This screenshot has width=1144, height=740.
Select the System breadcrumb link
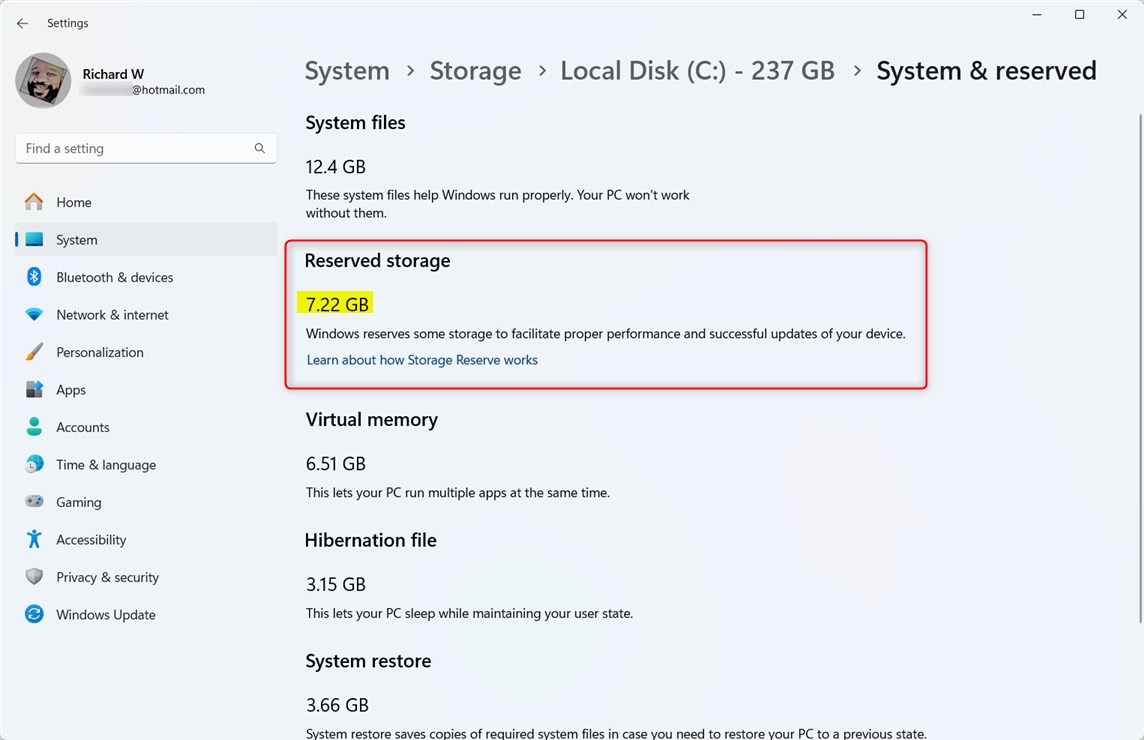(x=347, y=70)
